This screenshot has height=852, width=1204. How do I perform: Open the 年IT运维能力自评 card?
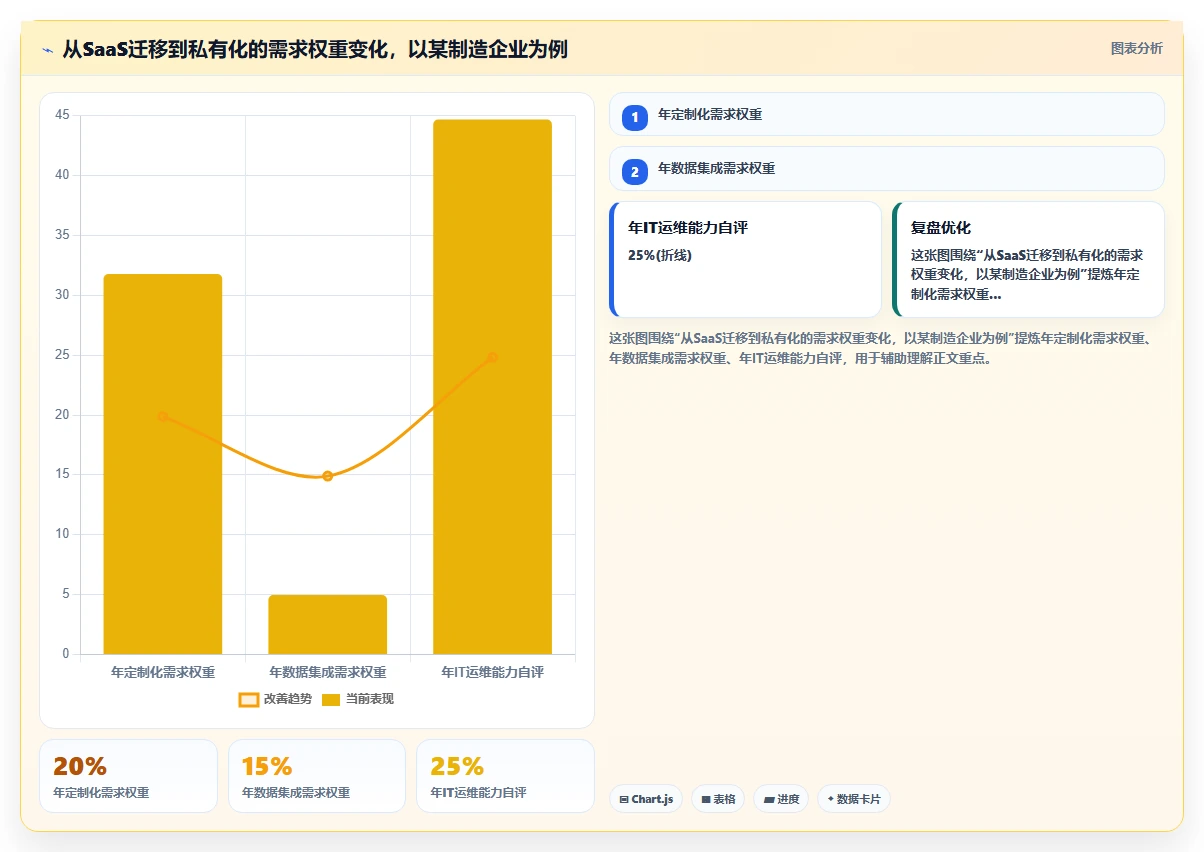coord(746,259)
